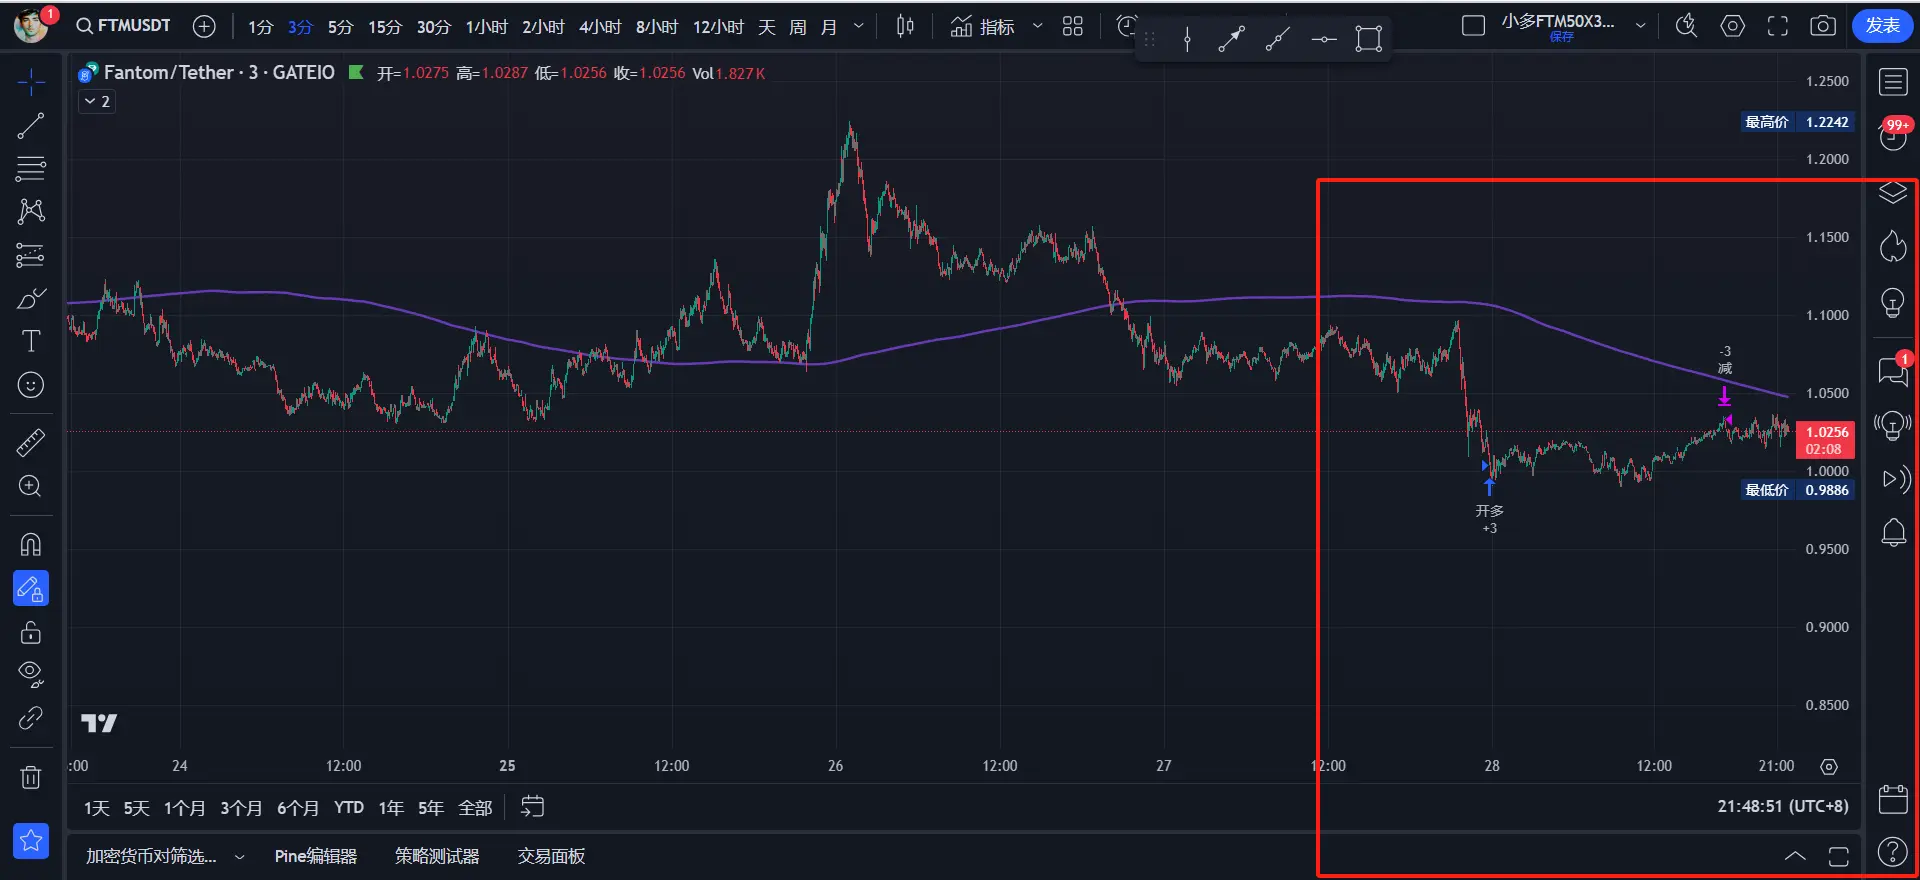The height and width of the screenshot is (880, 1920).
Task: Open timezone menu at 21:48:51 (UTC+8)
Action: point(1783,806)
